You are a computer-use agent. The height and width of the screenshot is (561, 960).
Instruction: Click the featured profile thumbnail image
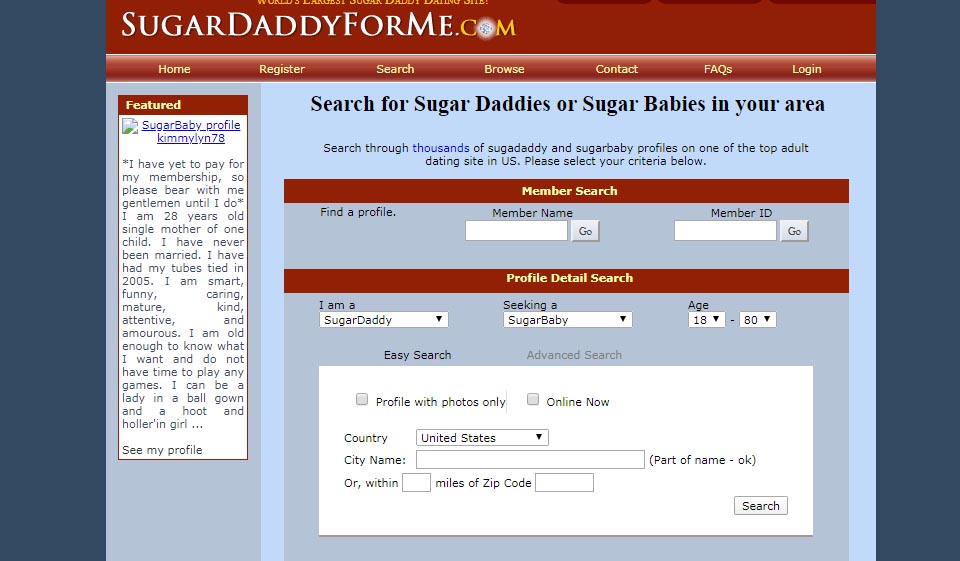(130, 126)
